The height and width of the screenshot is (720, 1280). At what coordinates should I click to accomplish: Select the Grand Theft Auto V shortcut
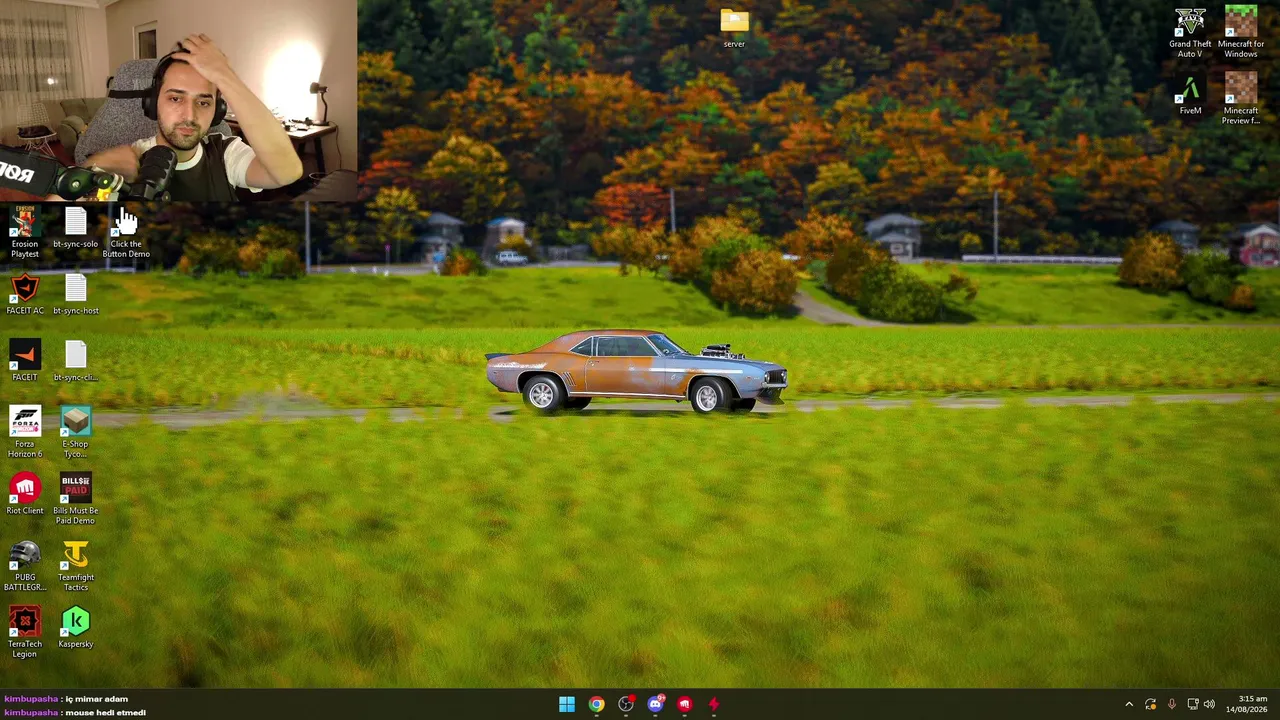[x=1190, y=32]
